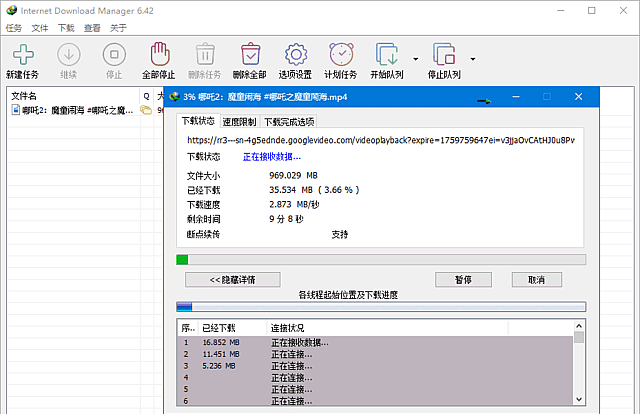The image size is (640, 414).
Task: Click the googlevideo.com download URL text
Action: click(x=381, y=140)
